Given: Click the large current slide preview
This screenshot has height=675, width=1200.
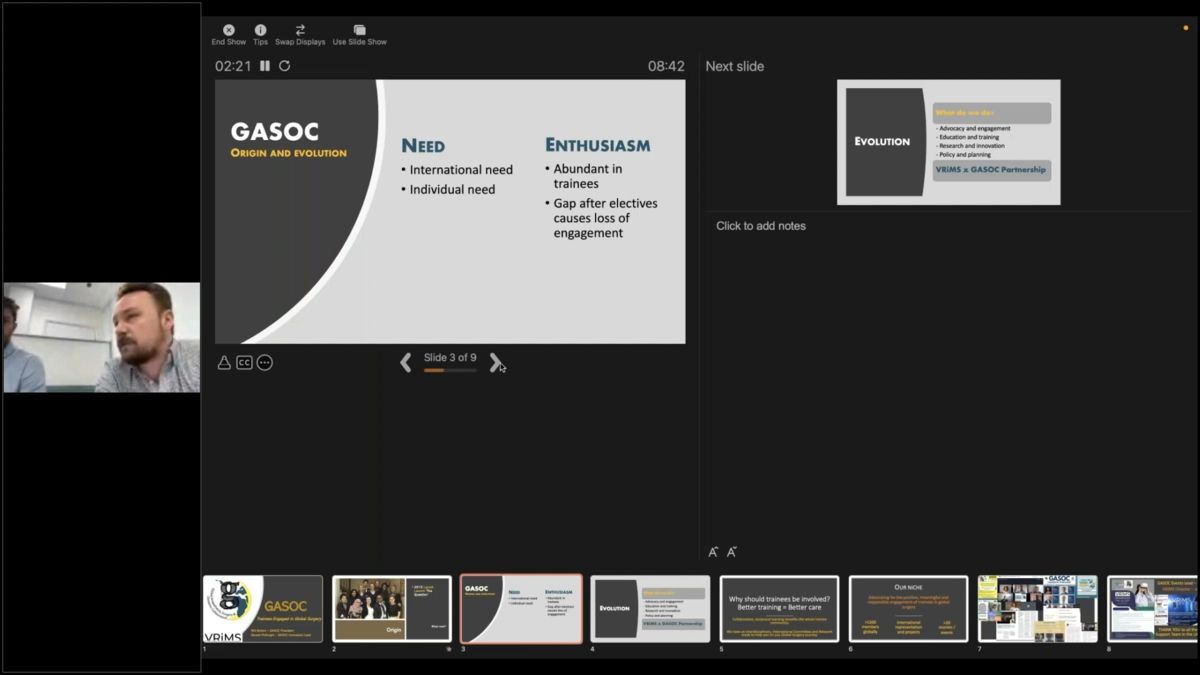Looking at the screenshot, I should pyautogui.click(x=450, y=212).
